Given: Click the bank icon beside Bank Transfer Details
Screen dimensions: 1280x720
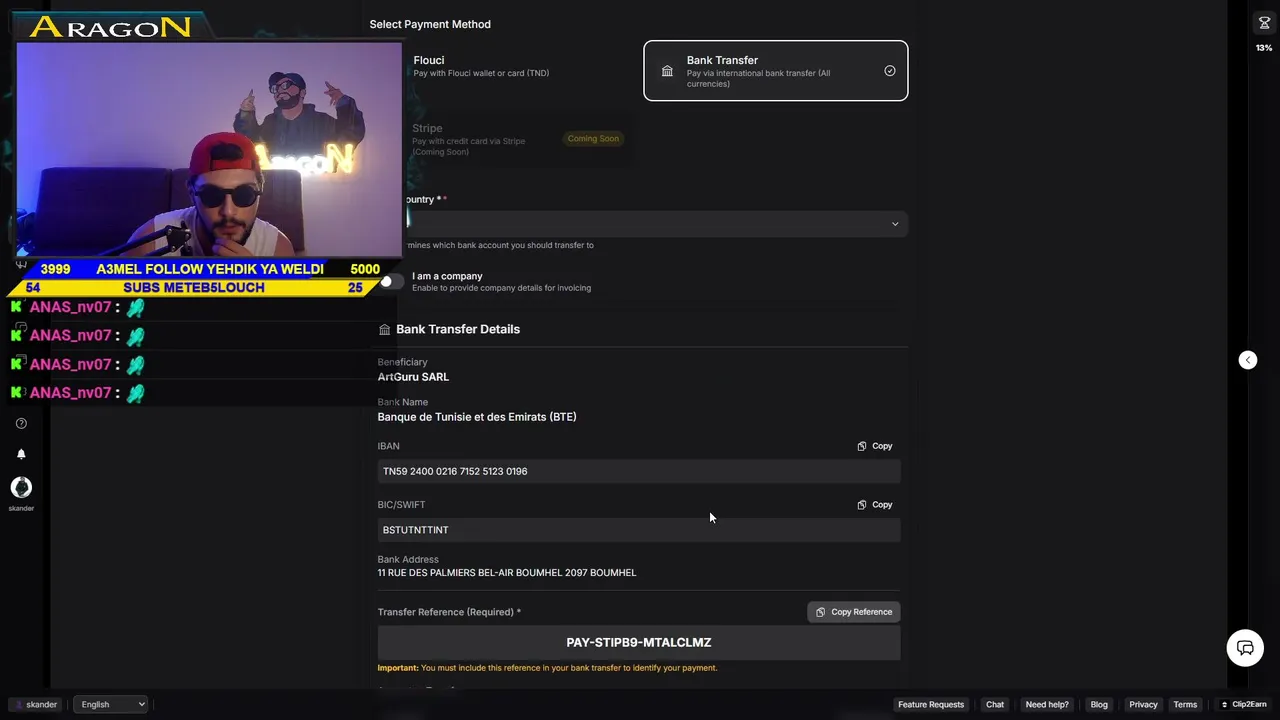Looking at the screenshot, I should [x=384, y=329].
